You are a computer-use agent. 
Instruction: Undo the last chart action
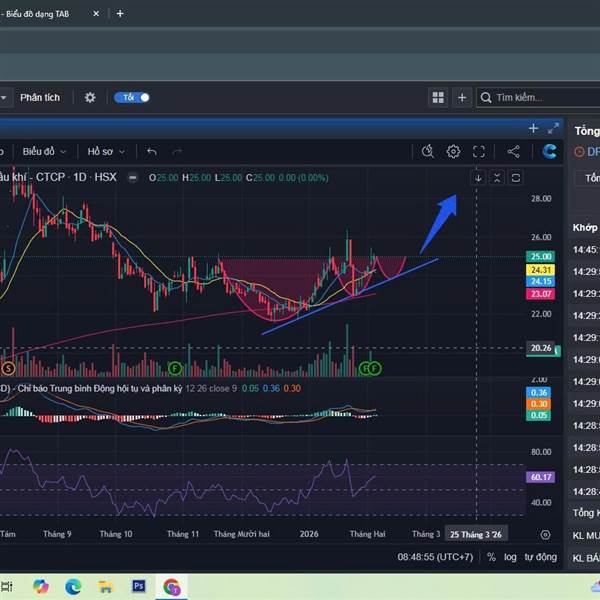click(x=152, y=151)
